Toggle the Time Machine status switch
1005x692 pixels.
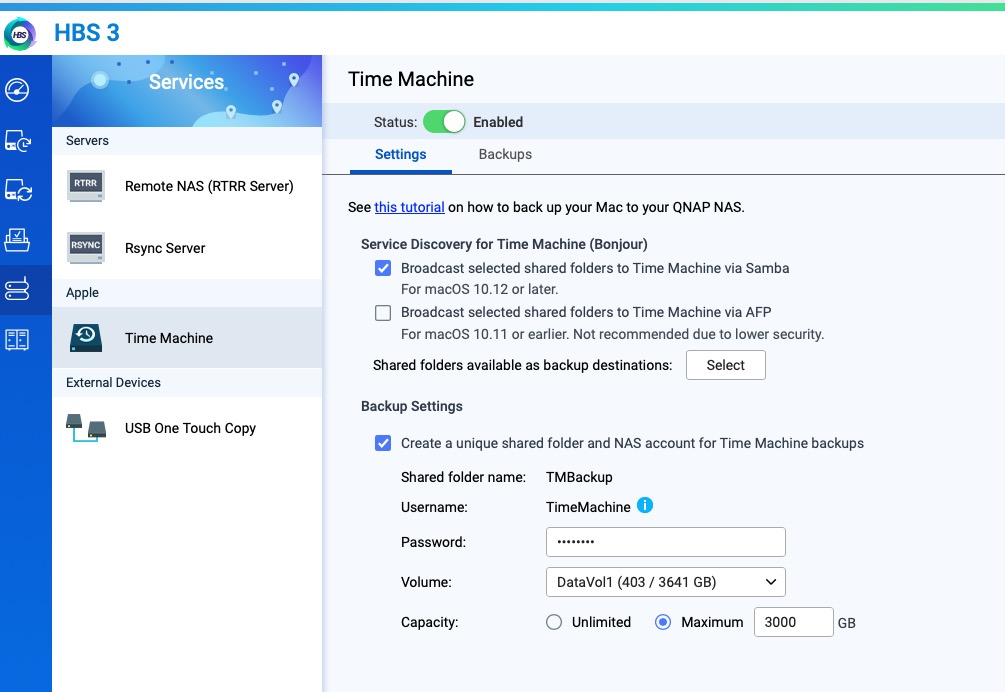[x=444, y=122]
